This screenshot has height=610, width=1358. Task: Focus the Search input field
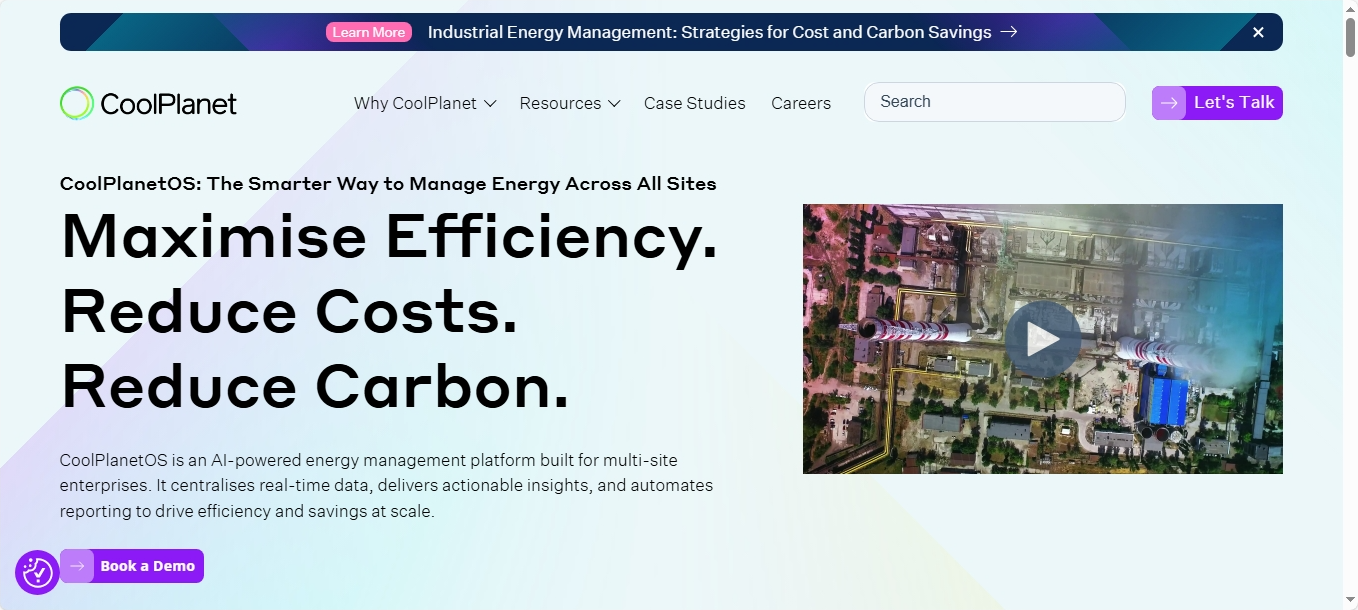click(995, 102)
